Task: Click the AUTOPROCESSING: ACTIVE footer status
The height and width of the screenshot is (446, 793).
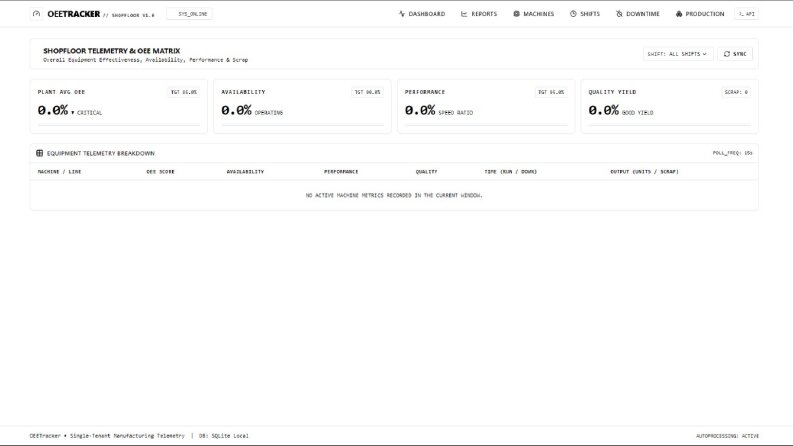Action: click(727, 436)
